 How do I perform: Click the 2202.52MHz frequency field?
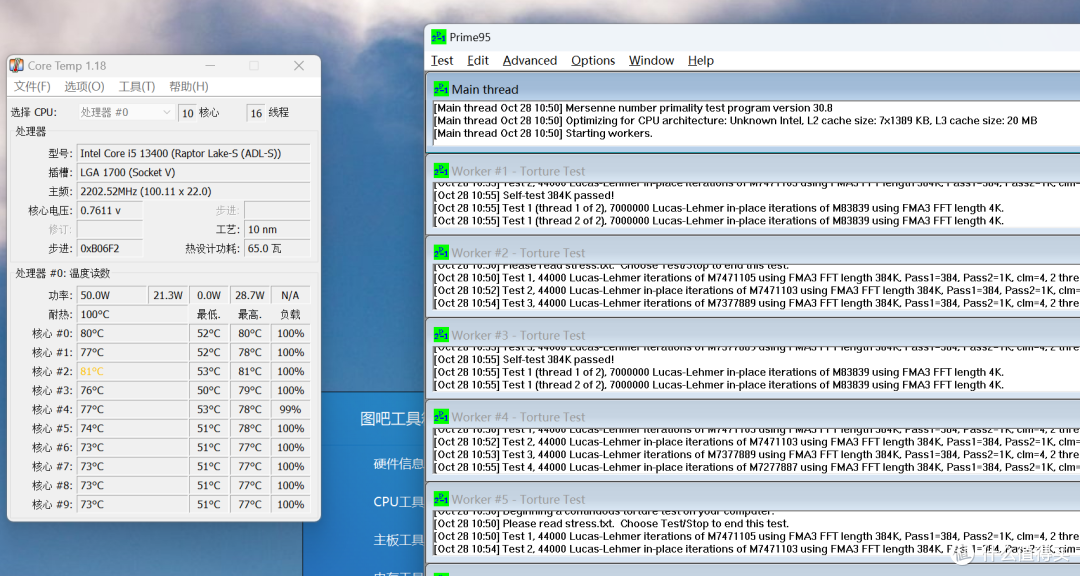coord(194,192)
